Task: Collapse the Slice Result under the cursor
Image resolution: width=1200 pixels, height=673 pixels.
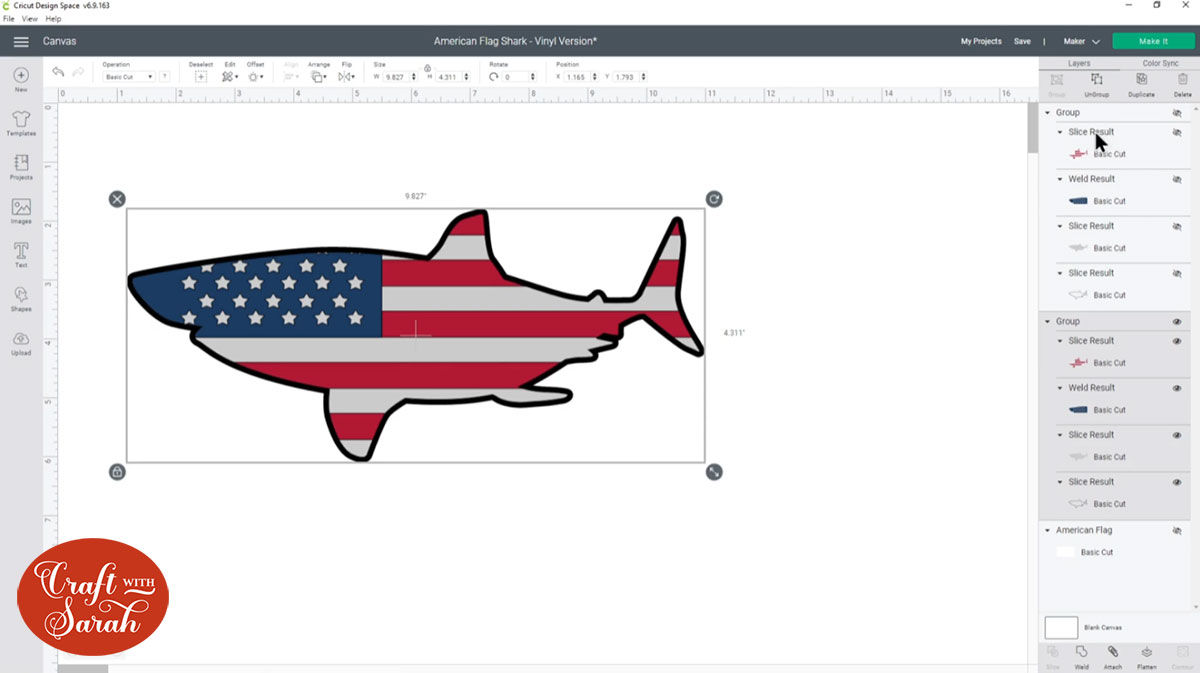Action: pyautogui.click(x=1060, y=132)
